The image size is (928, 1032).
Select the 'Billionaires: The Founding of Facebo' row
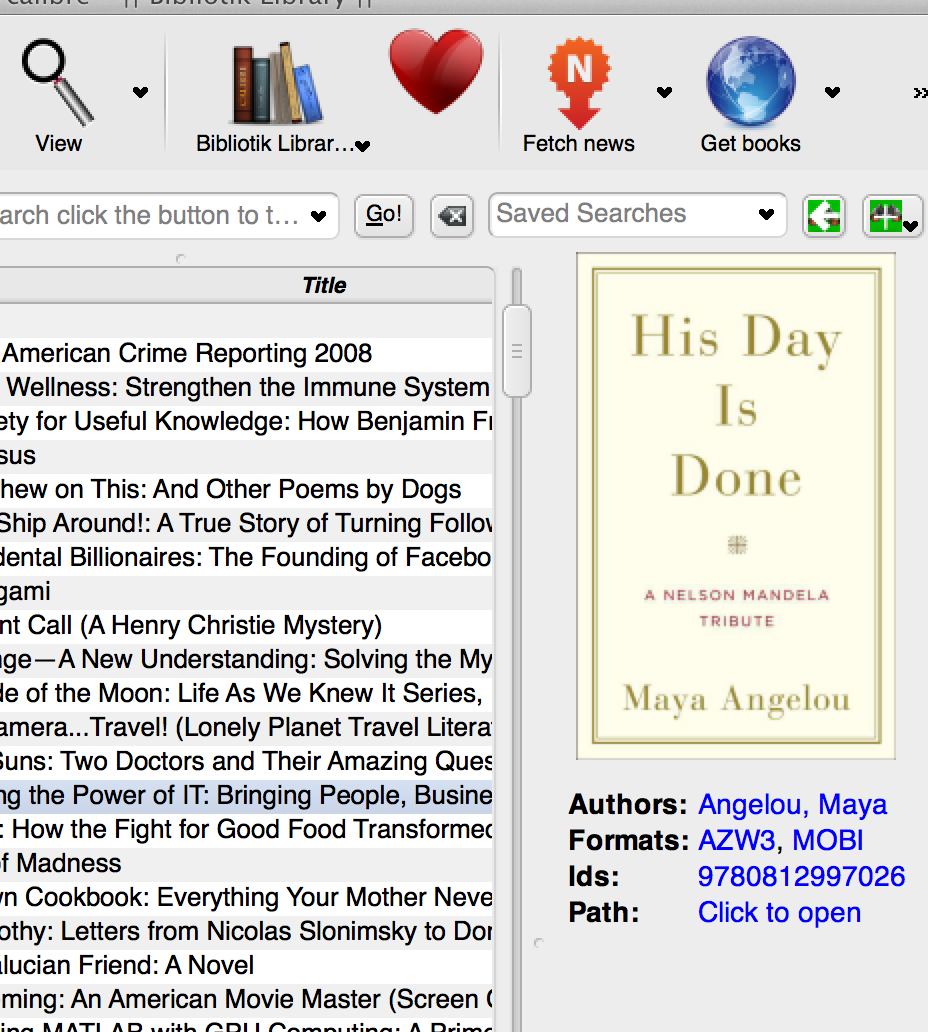coord(246,557)
